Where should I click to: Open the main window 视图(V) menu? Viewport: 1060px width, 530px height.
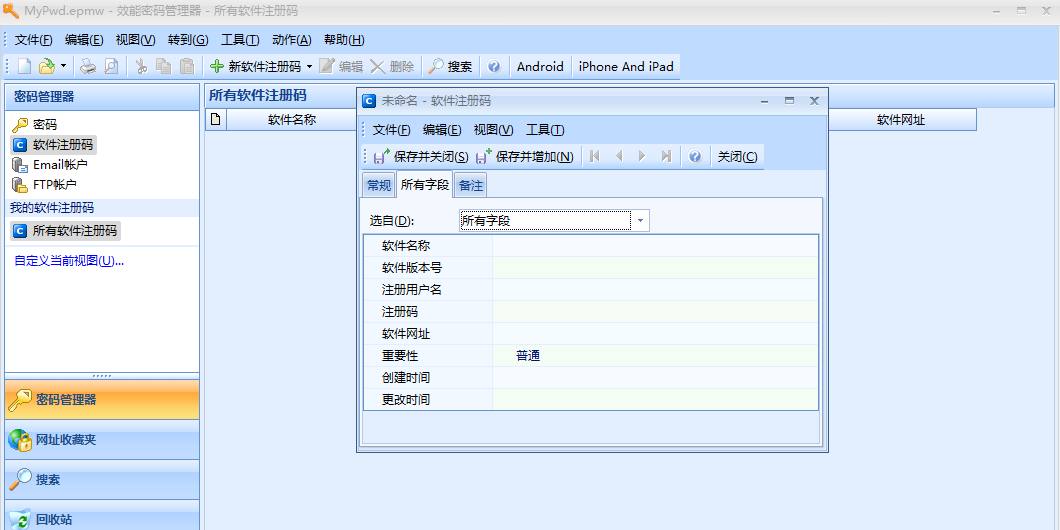coord(135,40)
